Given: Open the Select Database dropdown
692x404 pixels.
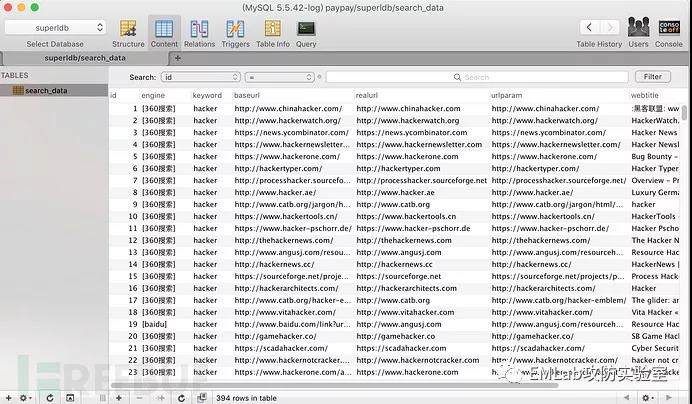Looking at the screenshot, I should point(55,27).
